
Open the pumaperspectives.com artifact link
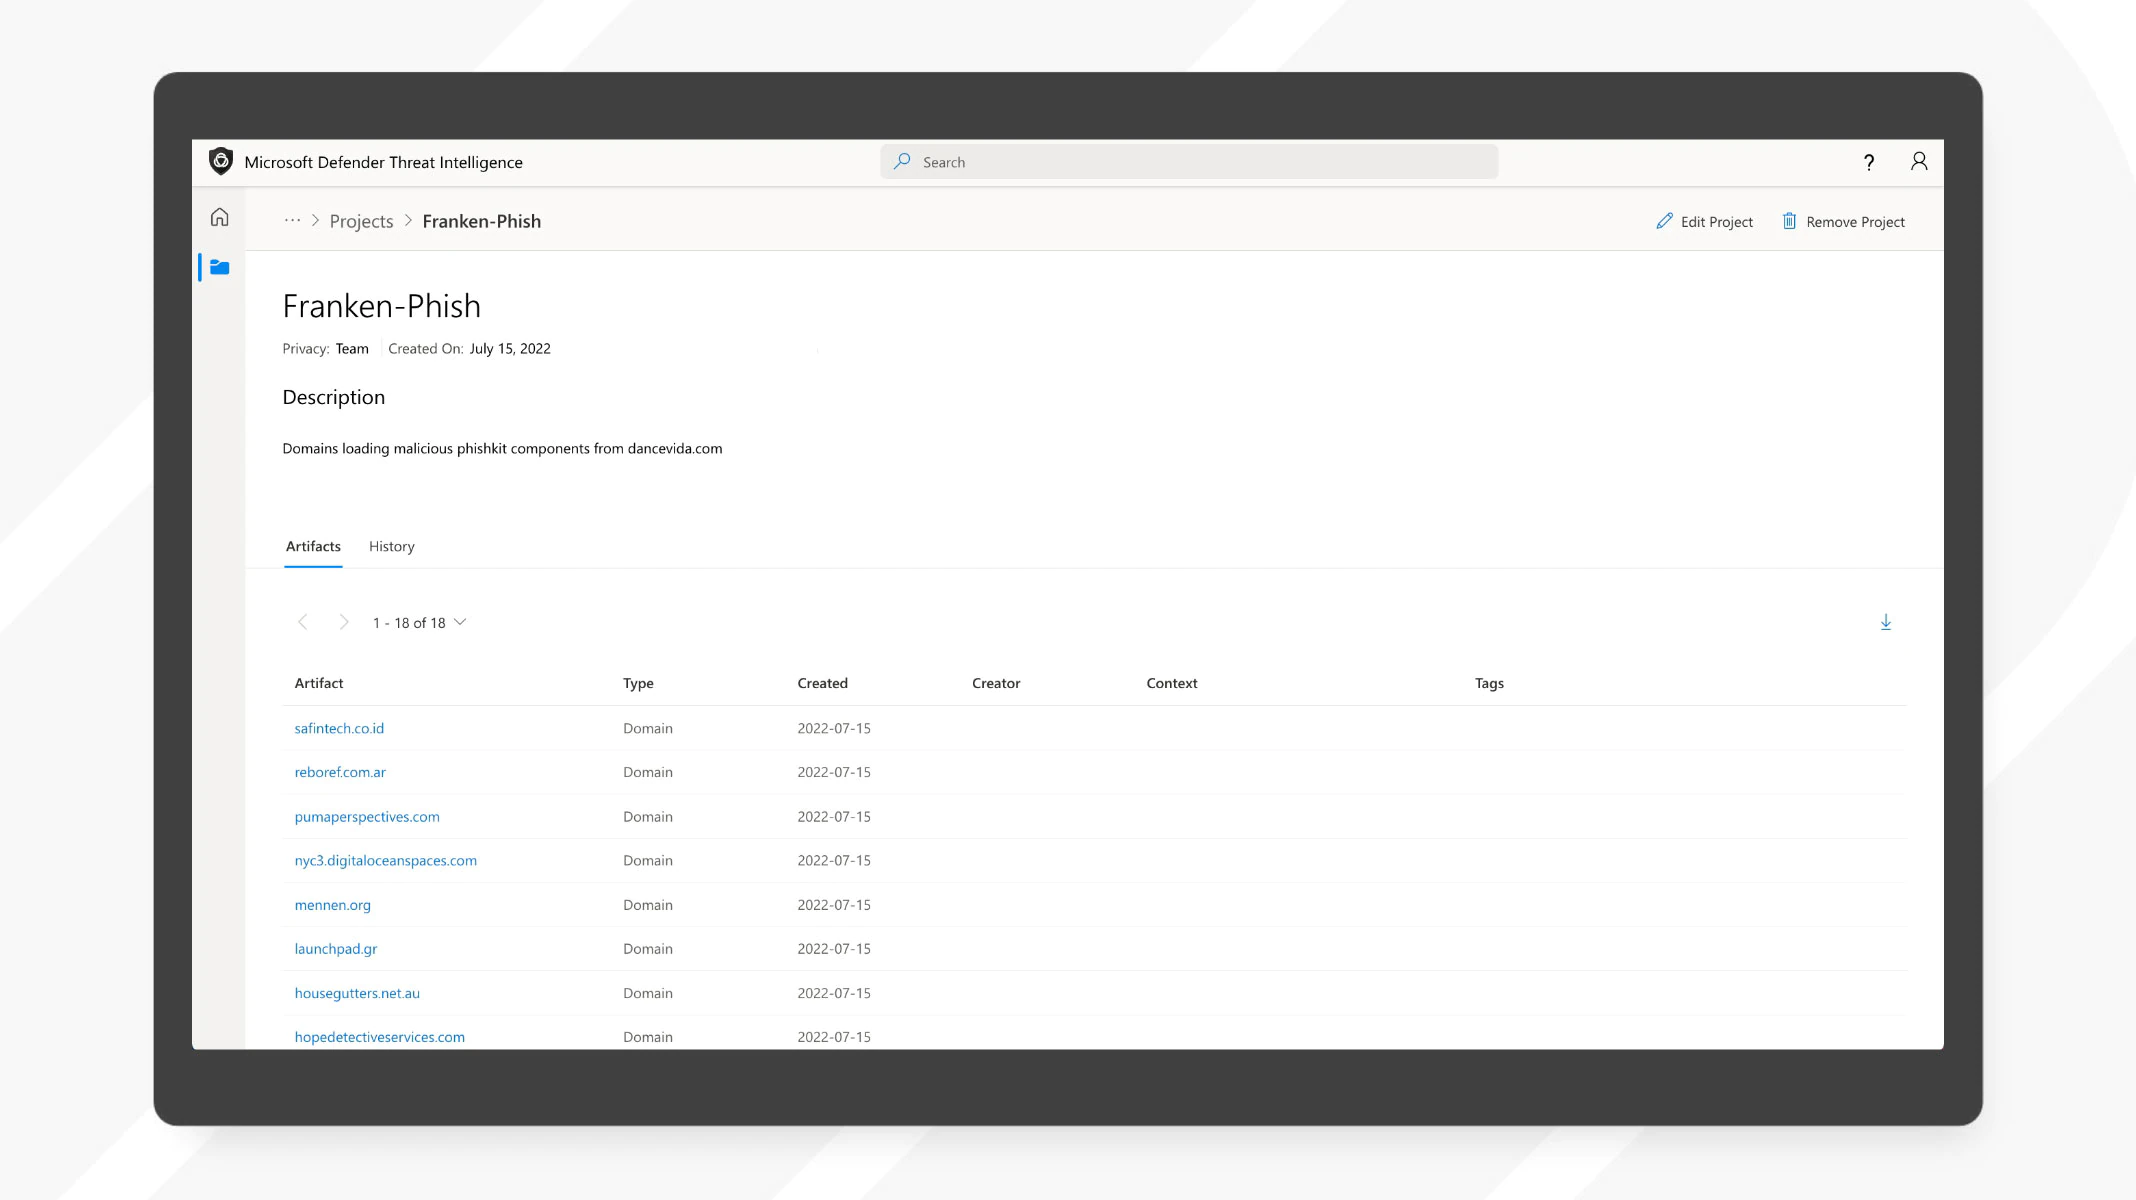pyautogui.click(x=367, y=816)
